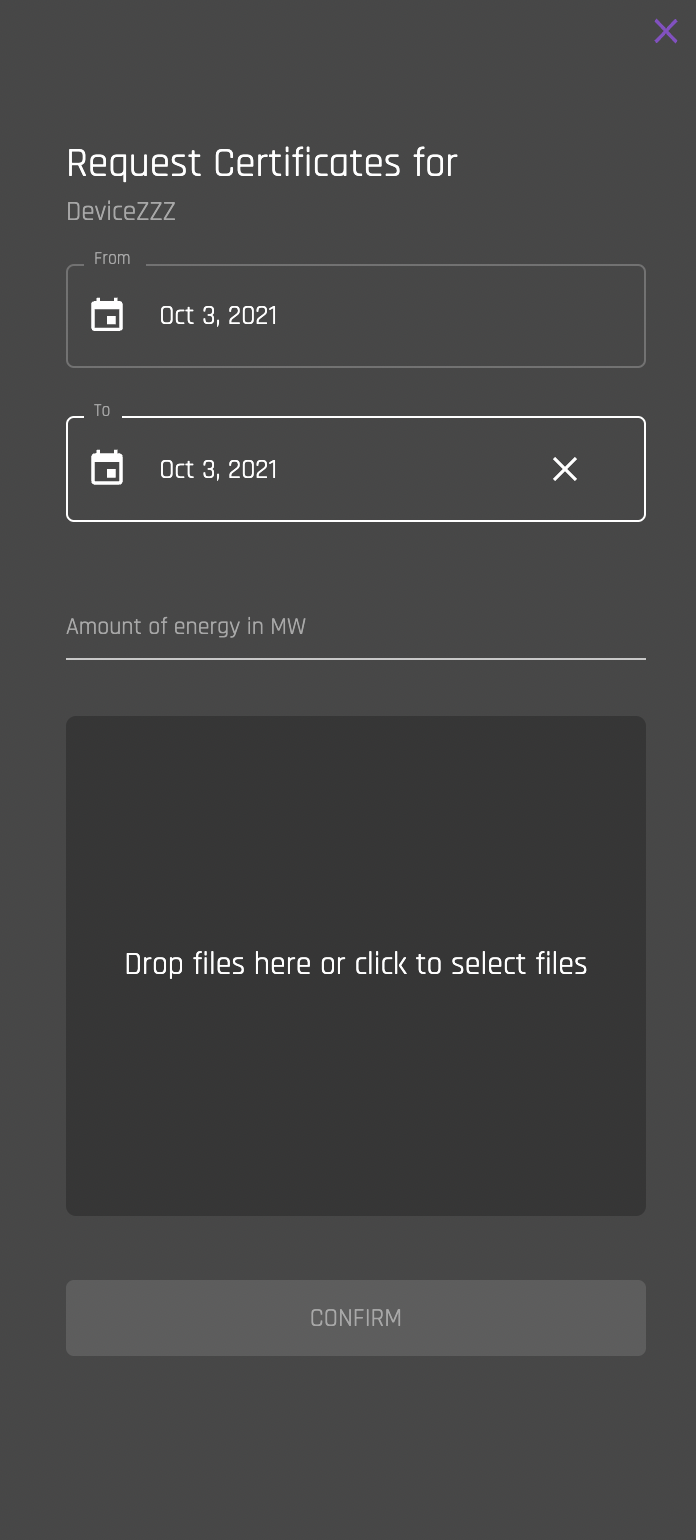The height and width of the screenshot is (1540, 696).
Task: Click the underline of the energy amount field
Action: (356, 659)
